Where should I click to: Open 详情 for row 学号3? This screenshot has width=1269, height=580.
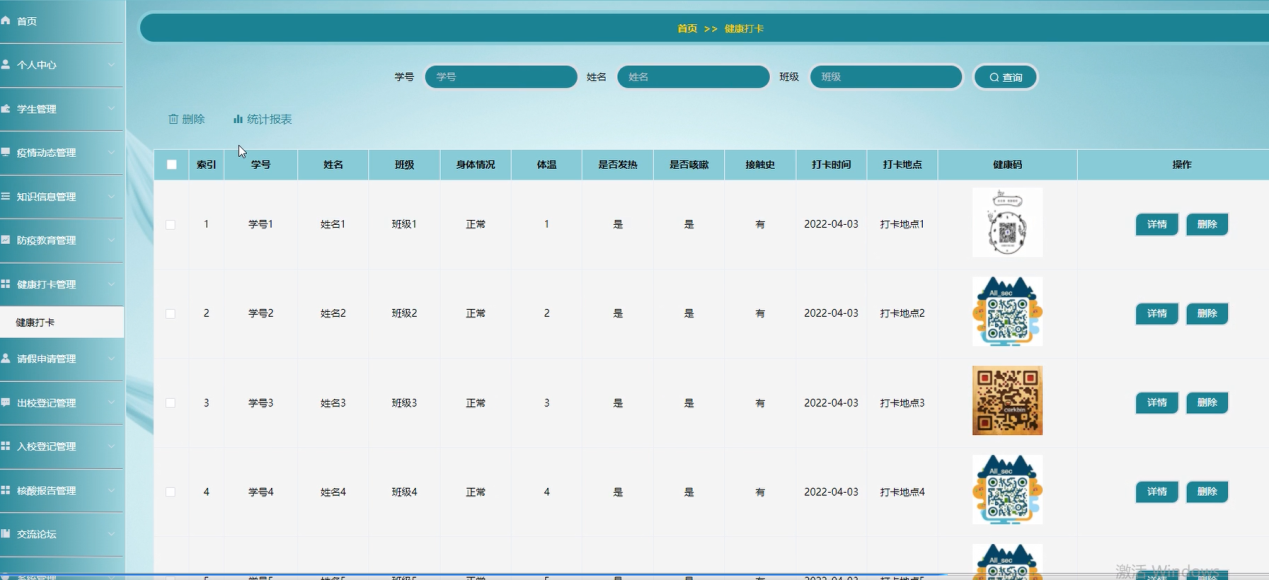click(1157, 403)
